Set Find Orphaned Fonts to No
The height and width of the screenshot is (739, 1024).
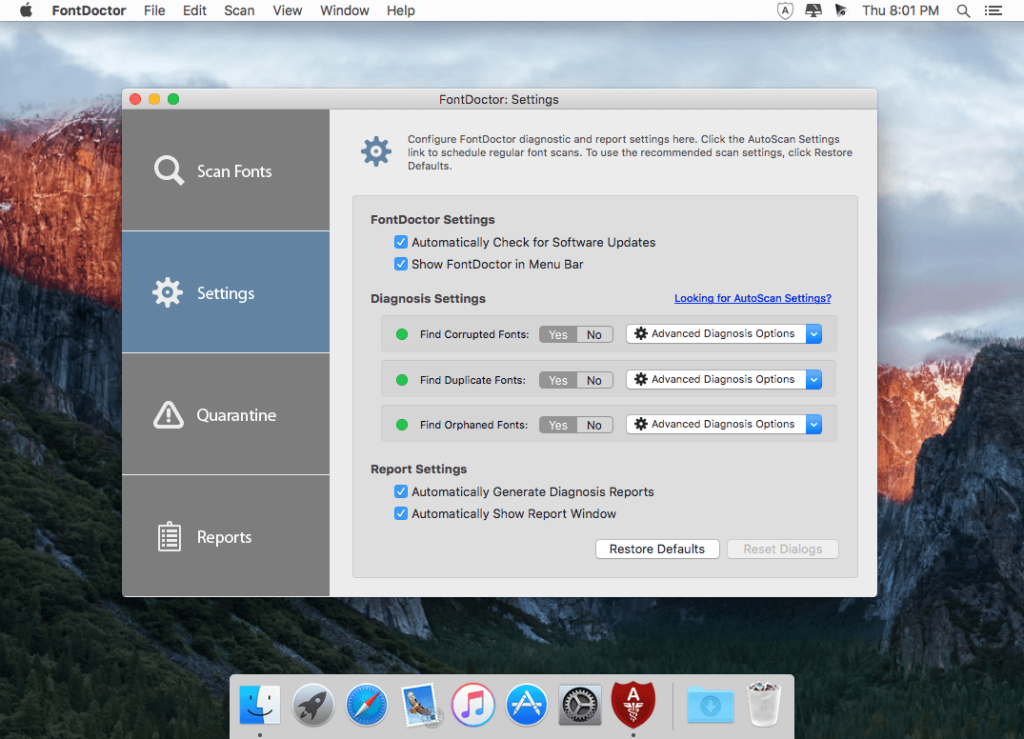593,424
